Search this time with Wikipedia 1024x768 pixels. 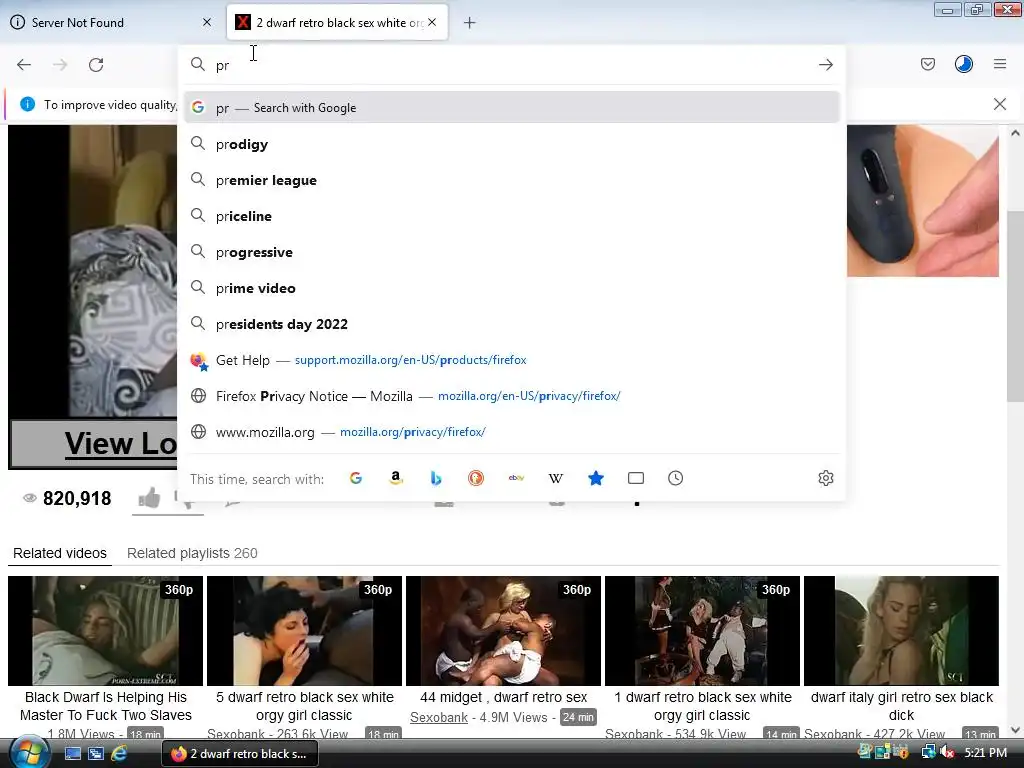click(x=556, y=478)
